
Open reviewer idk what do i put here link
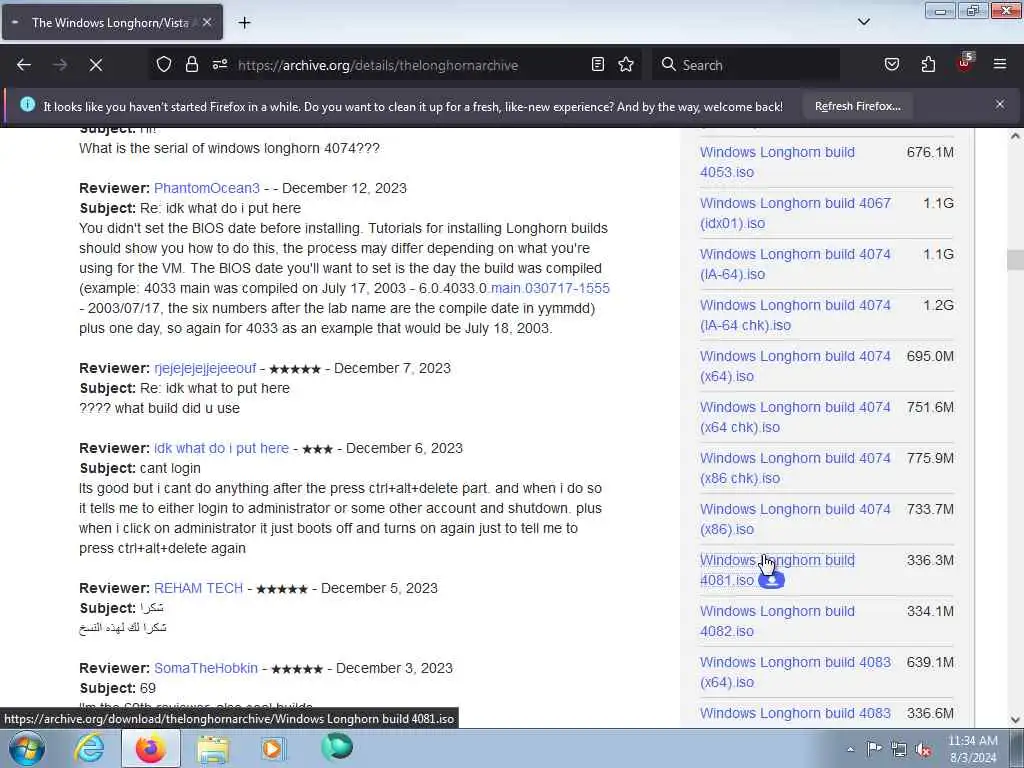[x=221, y=449]
